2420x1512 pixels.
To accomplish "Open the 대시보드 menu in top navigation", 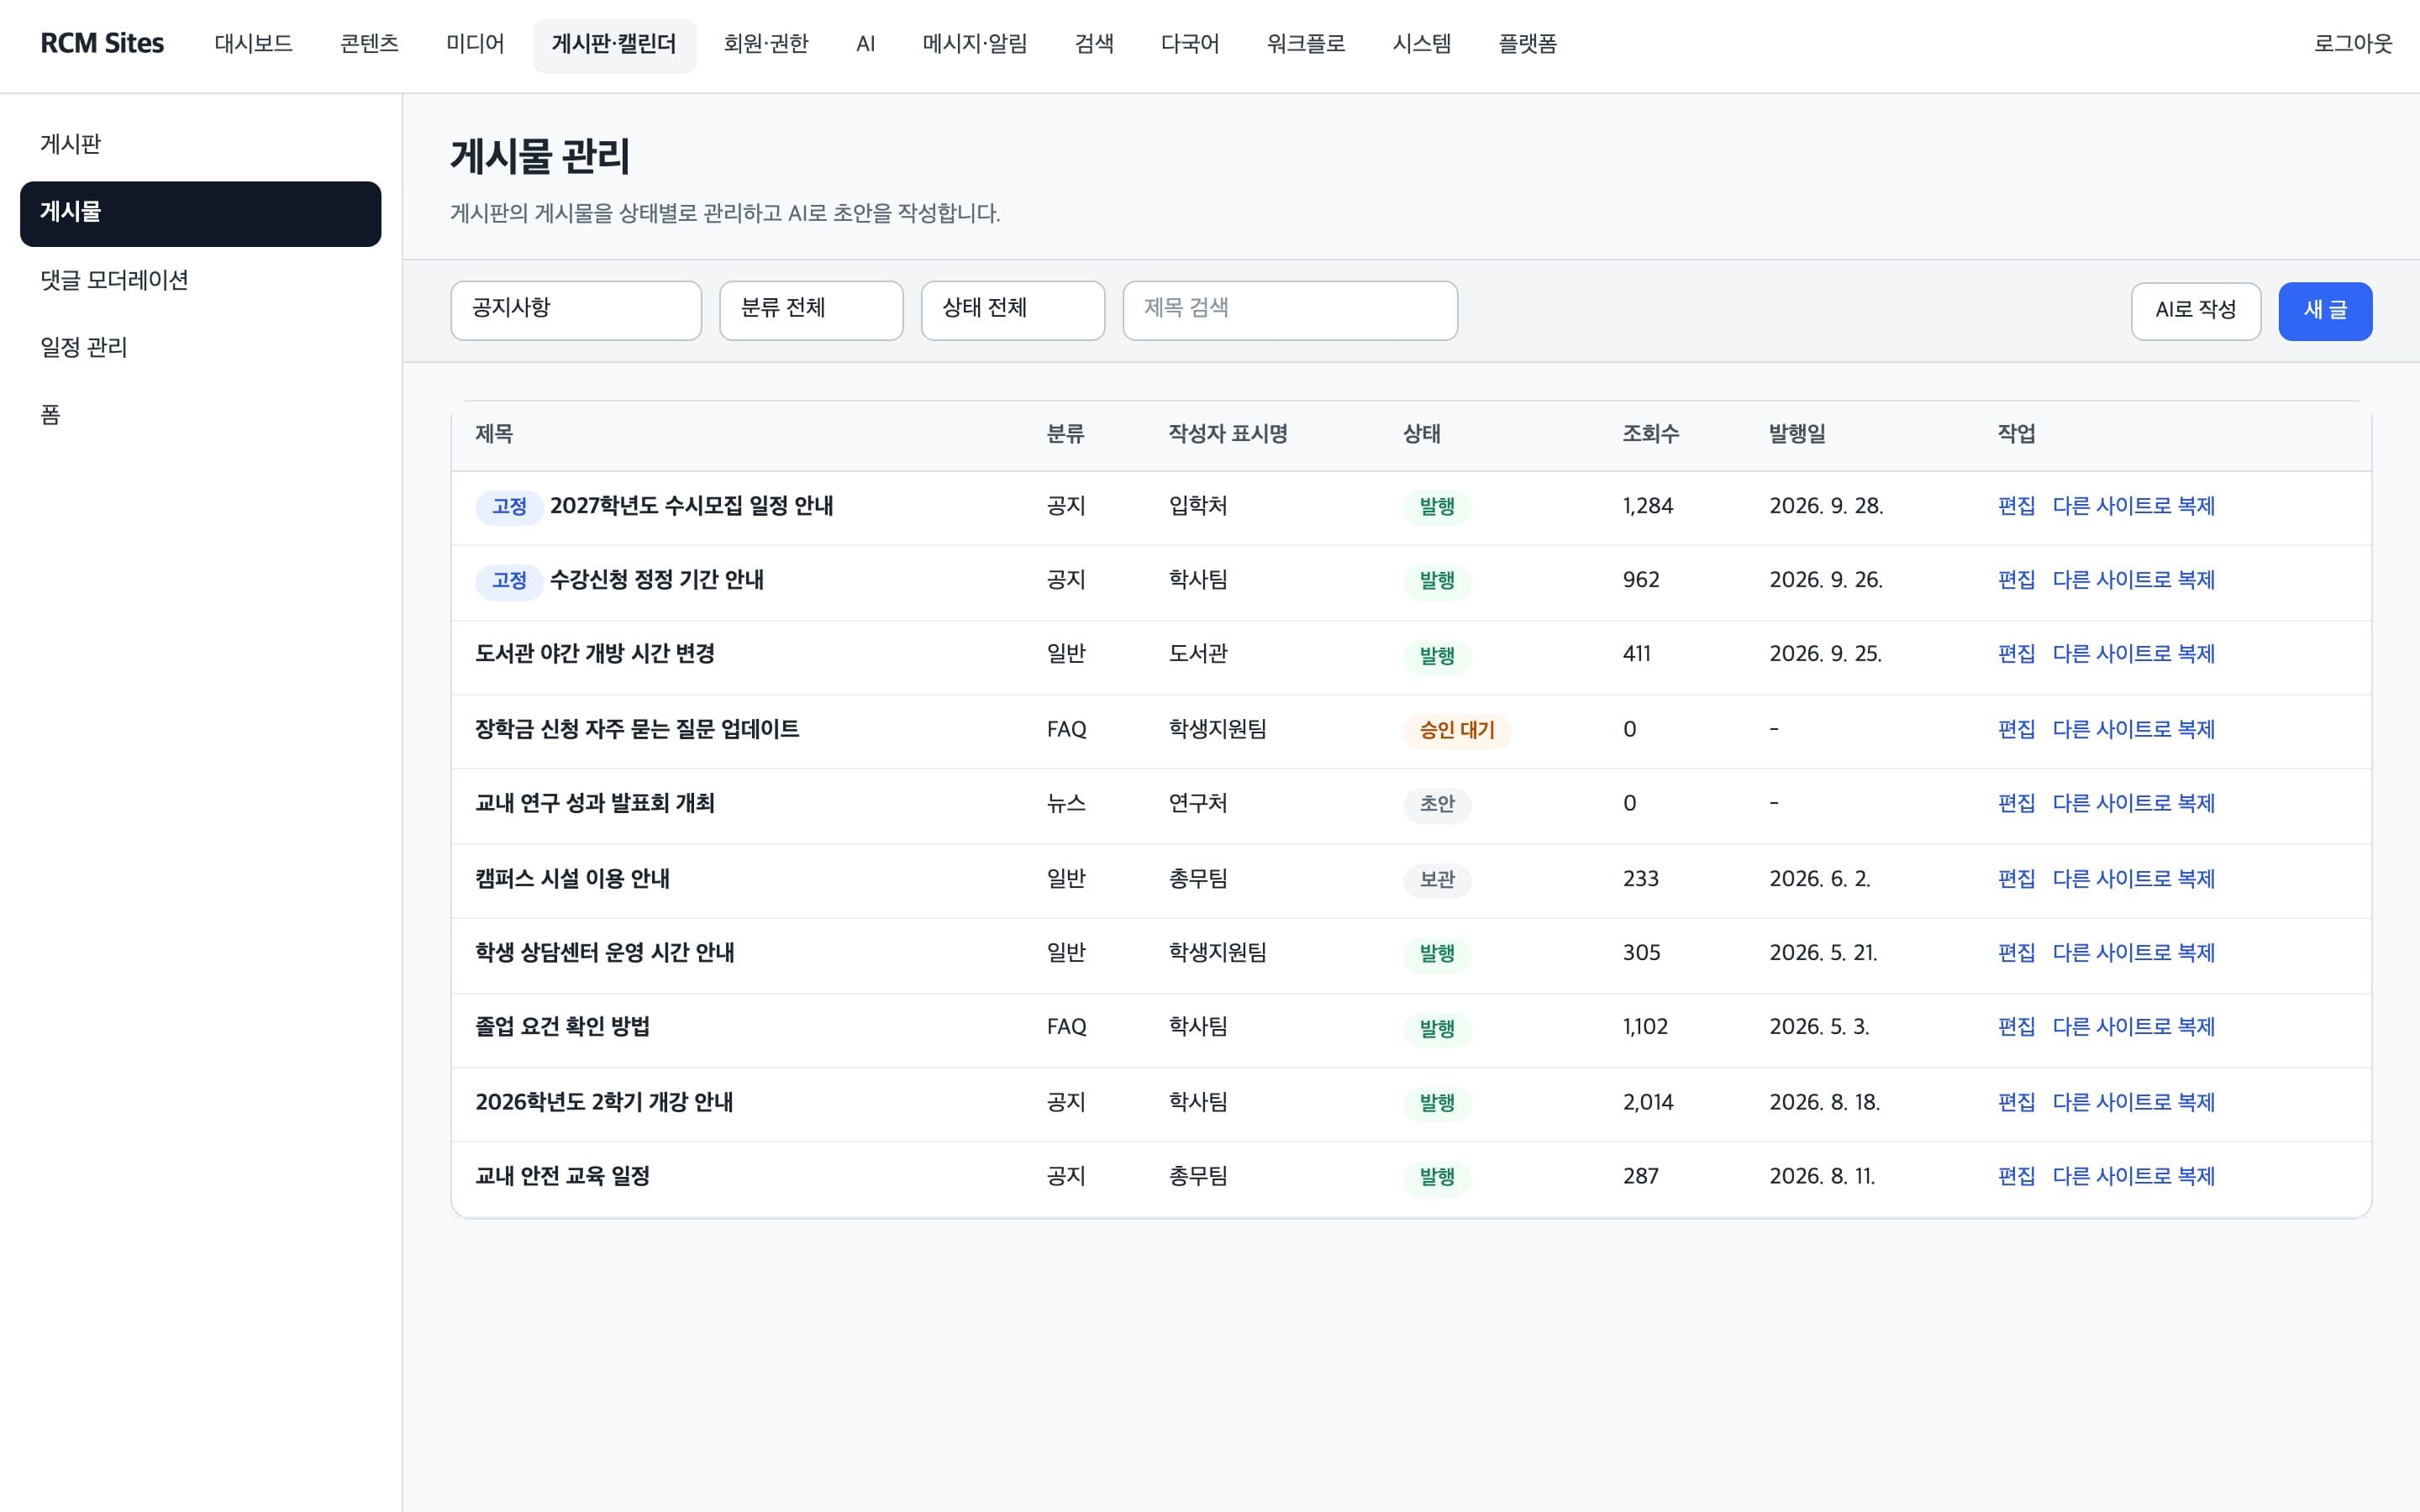I will [x=253, y=44].
